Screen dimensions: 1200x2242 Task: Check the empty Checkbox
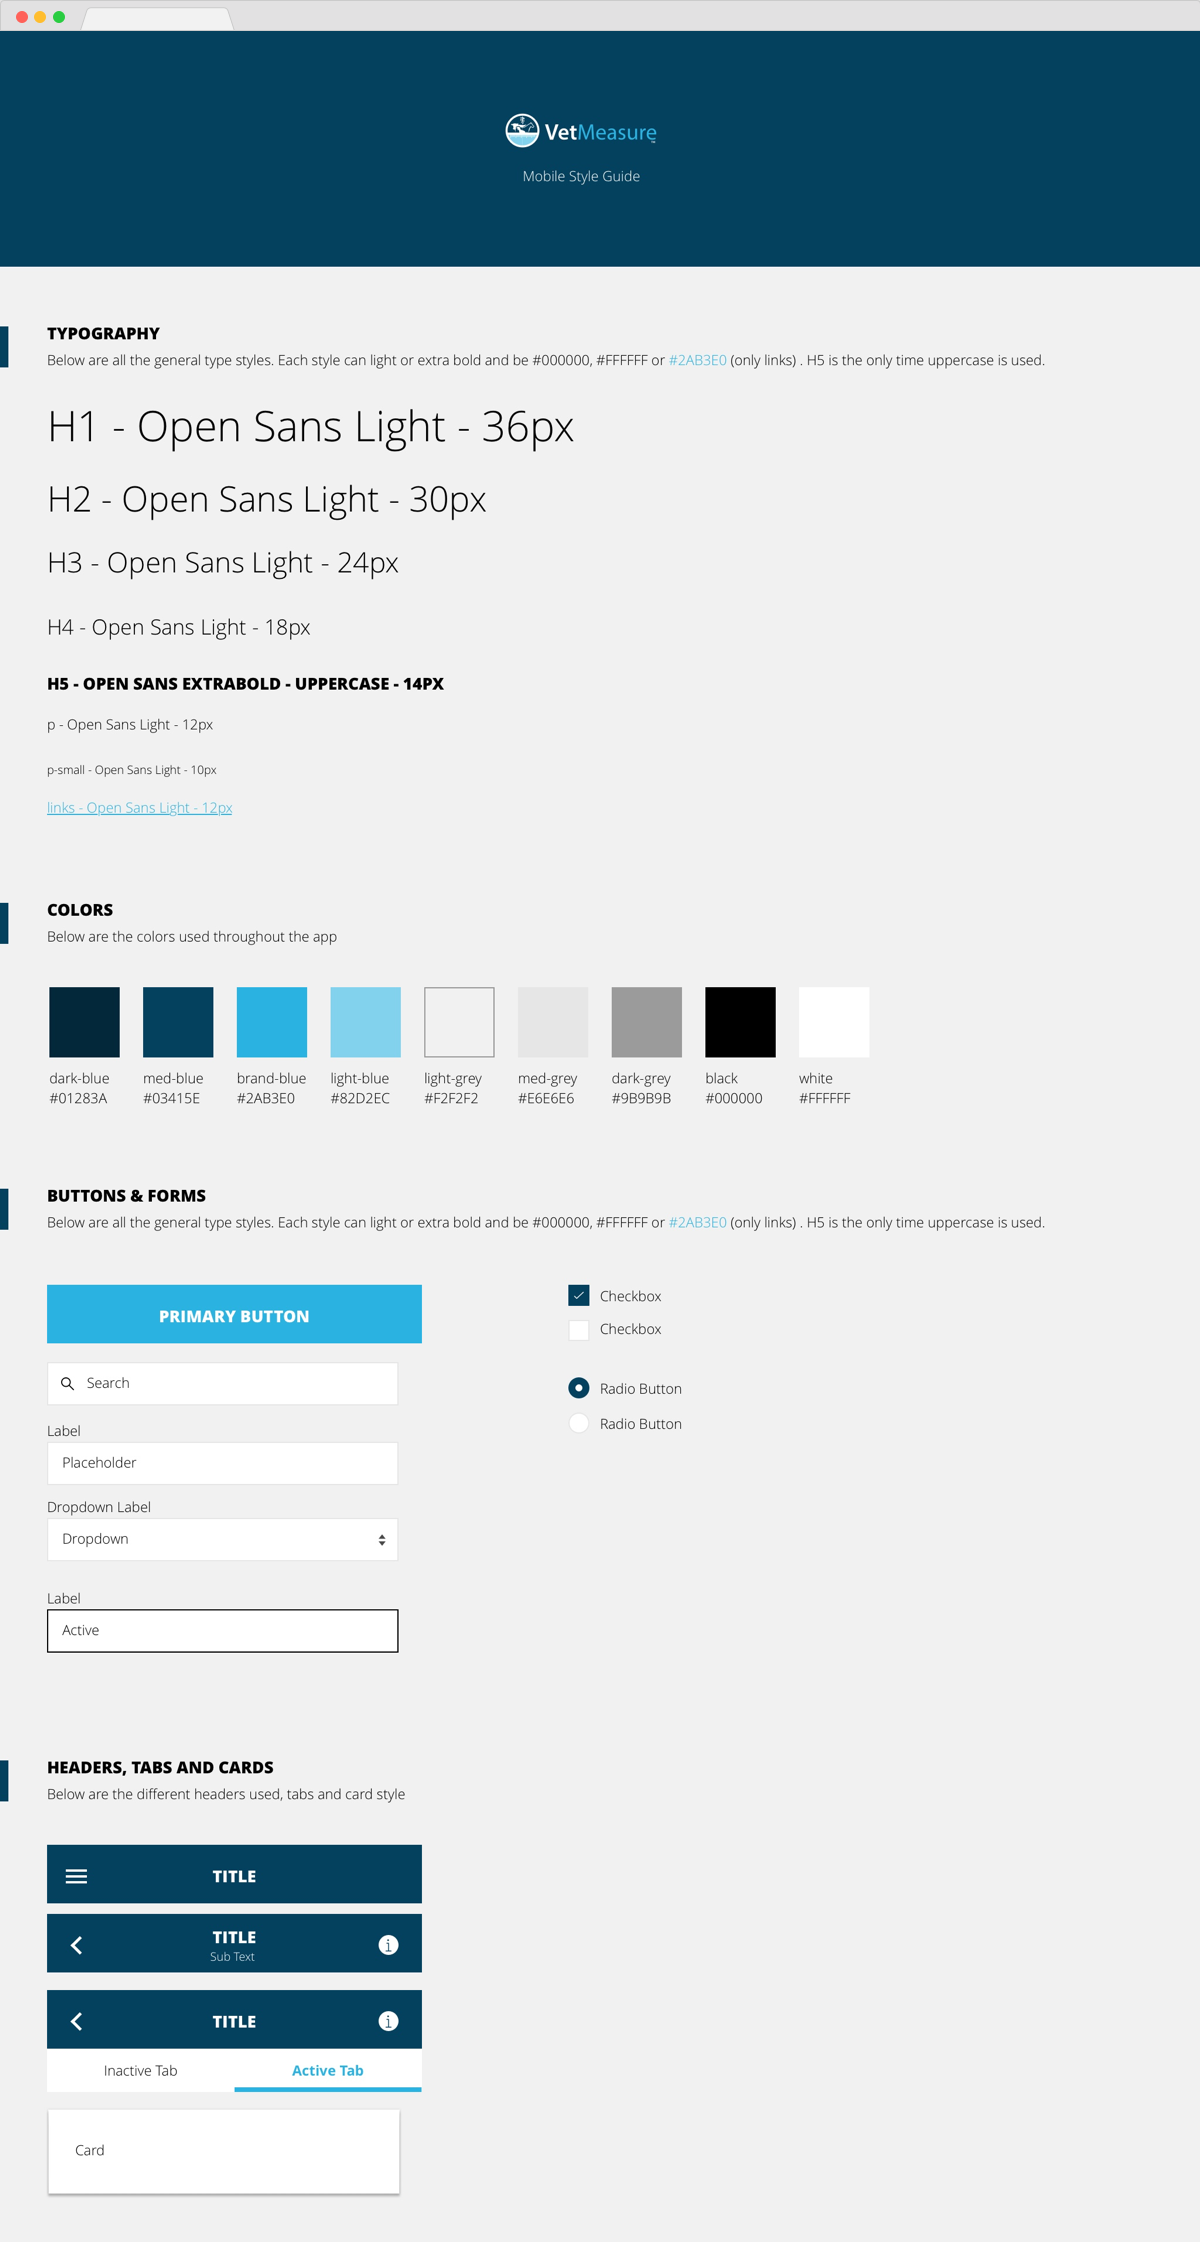(579, 1330)
